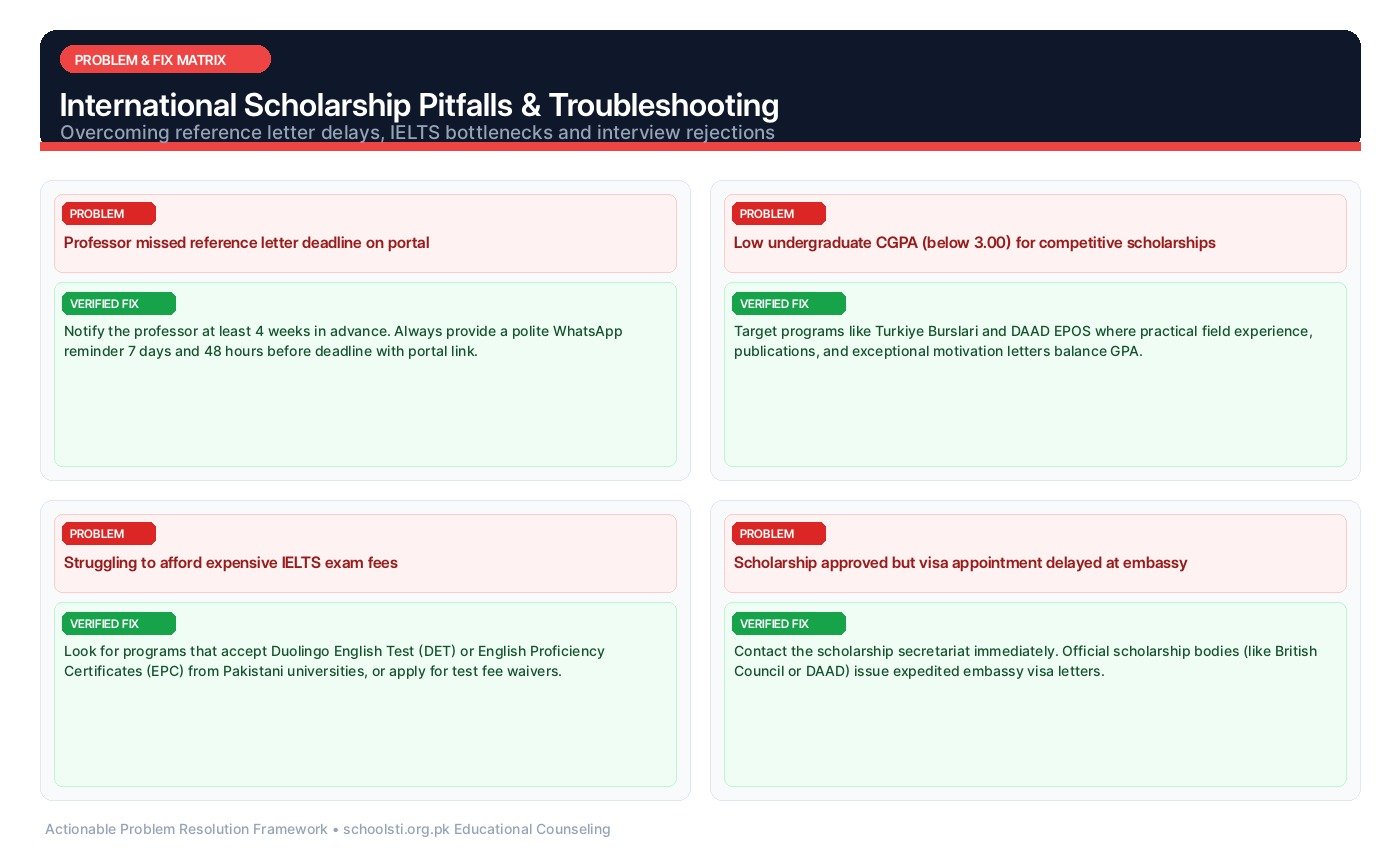Viewport: 1400px width, 850px height.
Task: Click the fix text 'Notify the professor at least 4 weeks'
Action: tap(344, 341)
